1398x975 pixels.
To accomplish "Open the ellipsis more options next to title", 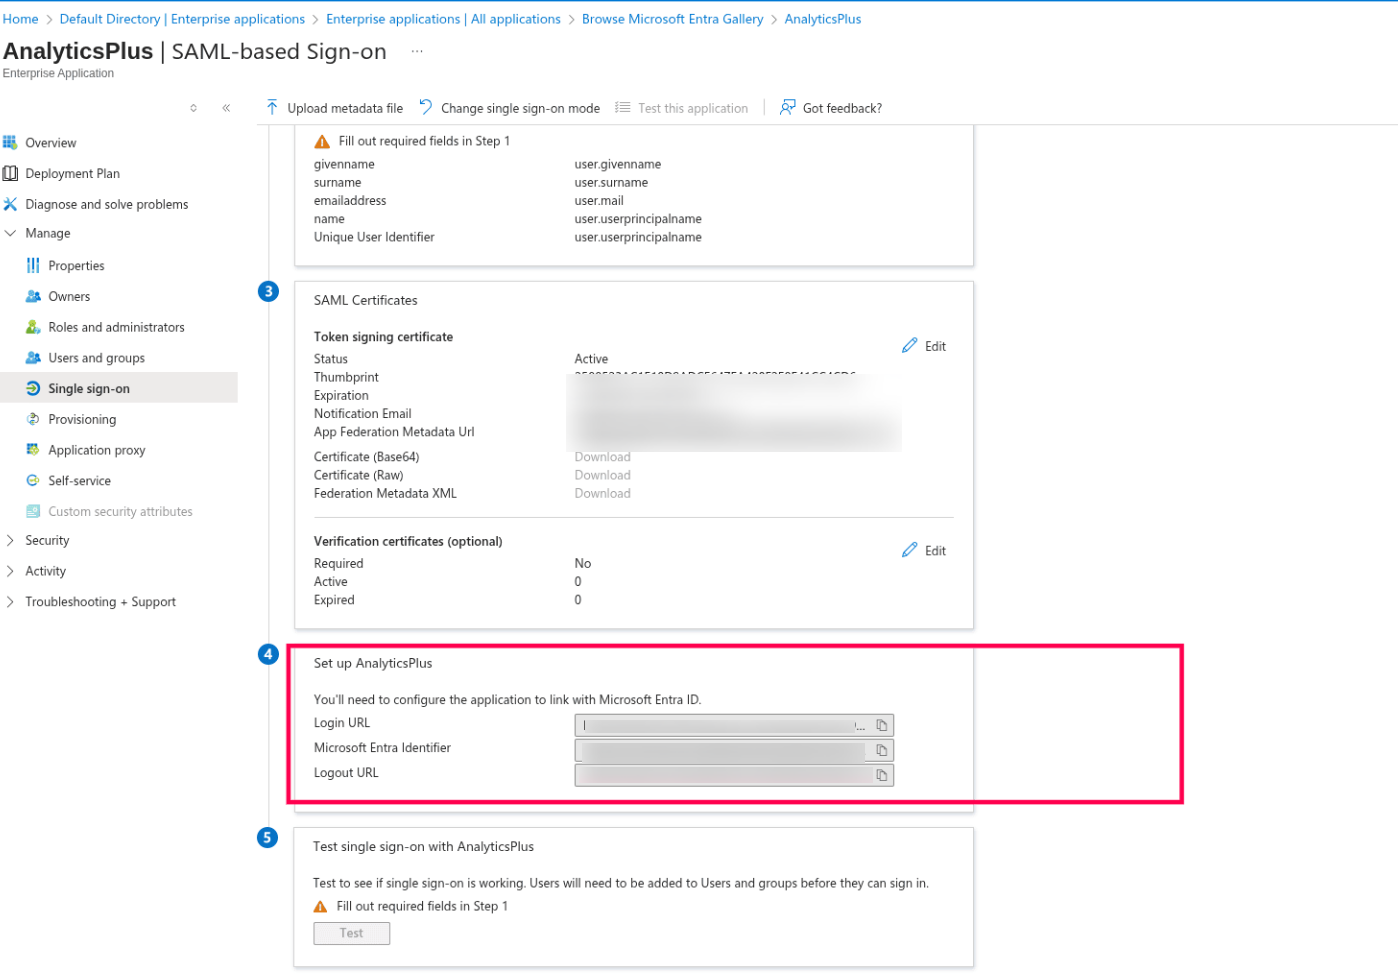I will (417, 51).
